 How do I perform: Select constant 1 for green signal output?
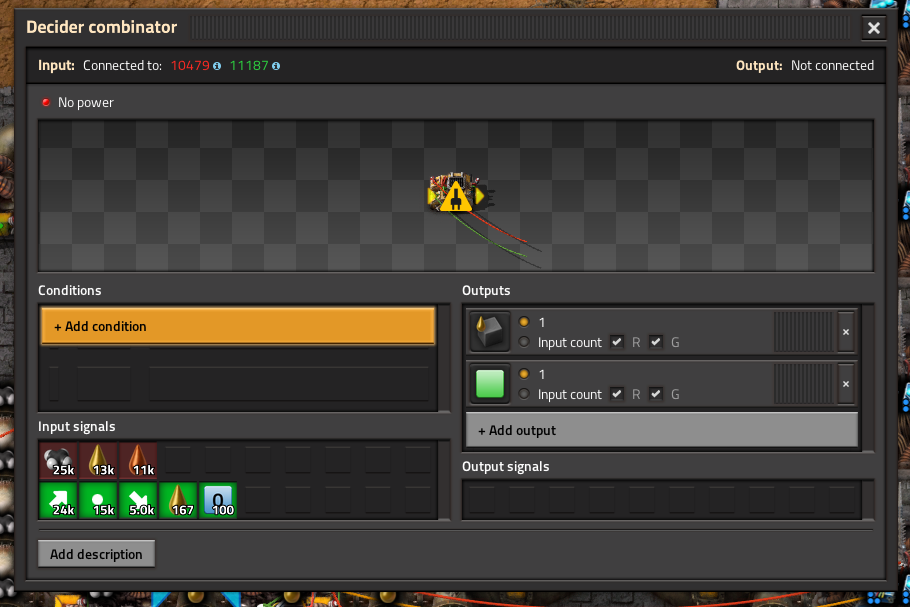(524, 374)
